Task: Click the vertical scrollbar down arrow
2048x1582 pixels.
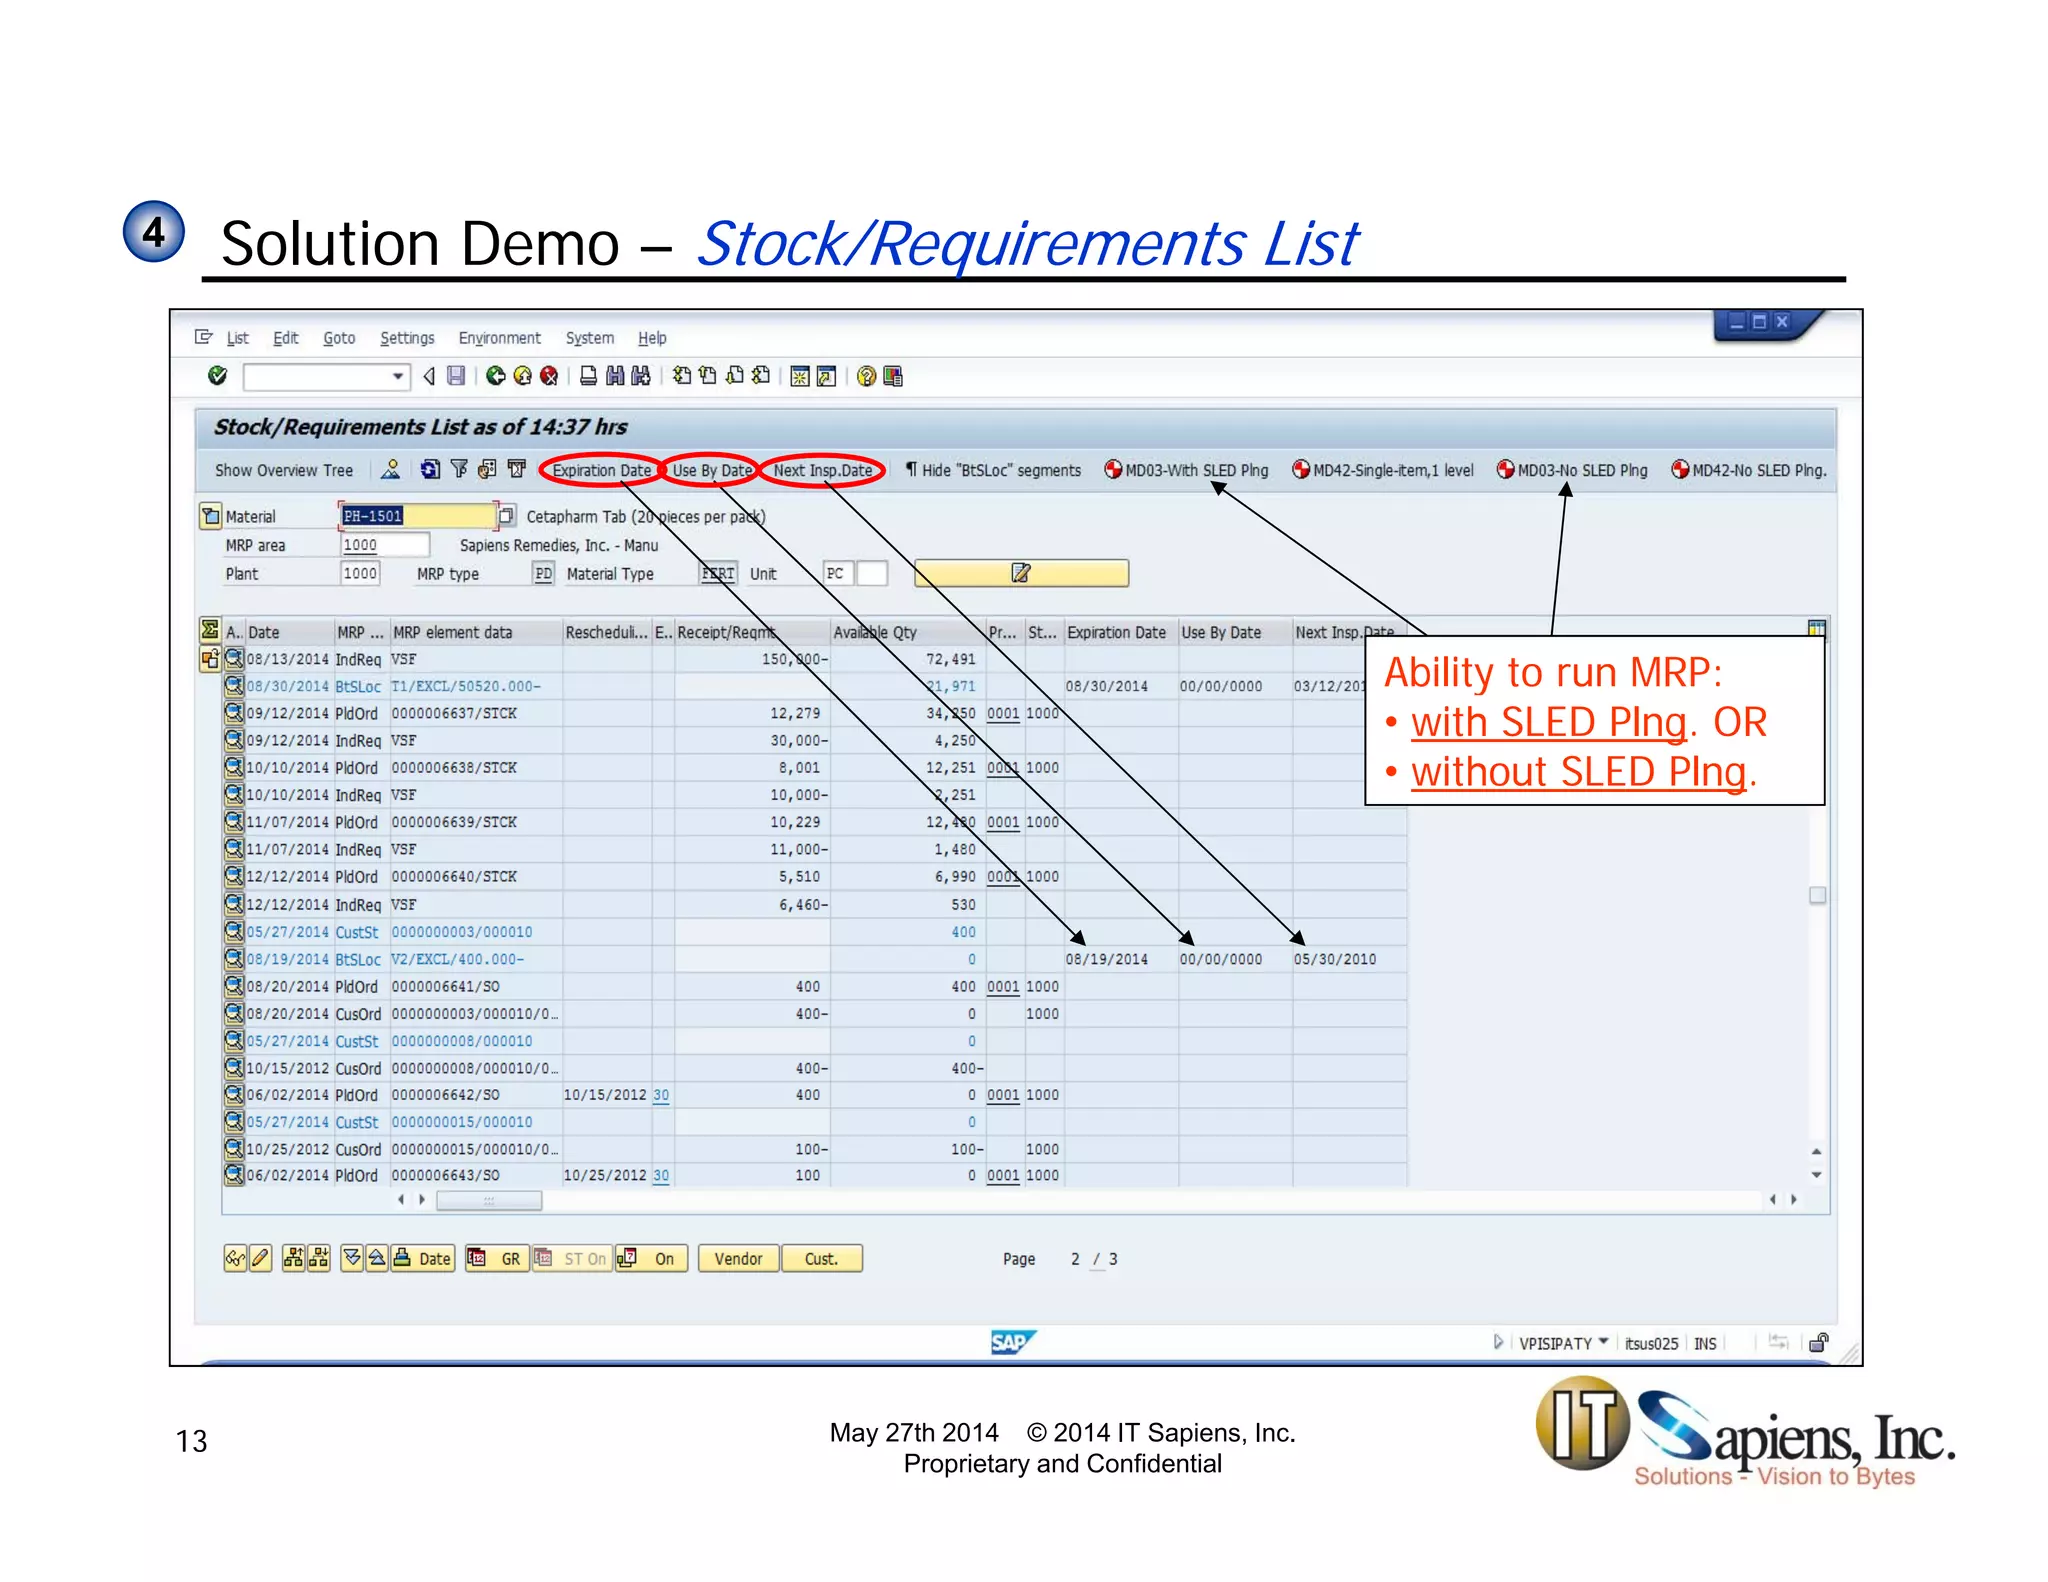Action: click(1817, 1175)
